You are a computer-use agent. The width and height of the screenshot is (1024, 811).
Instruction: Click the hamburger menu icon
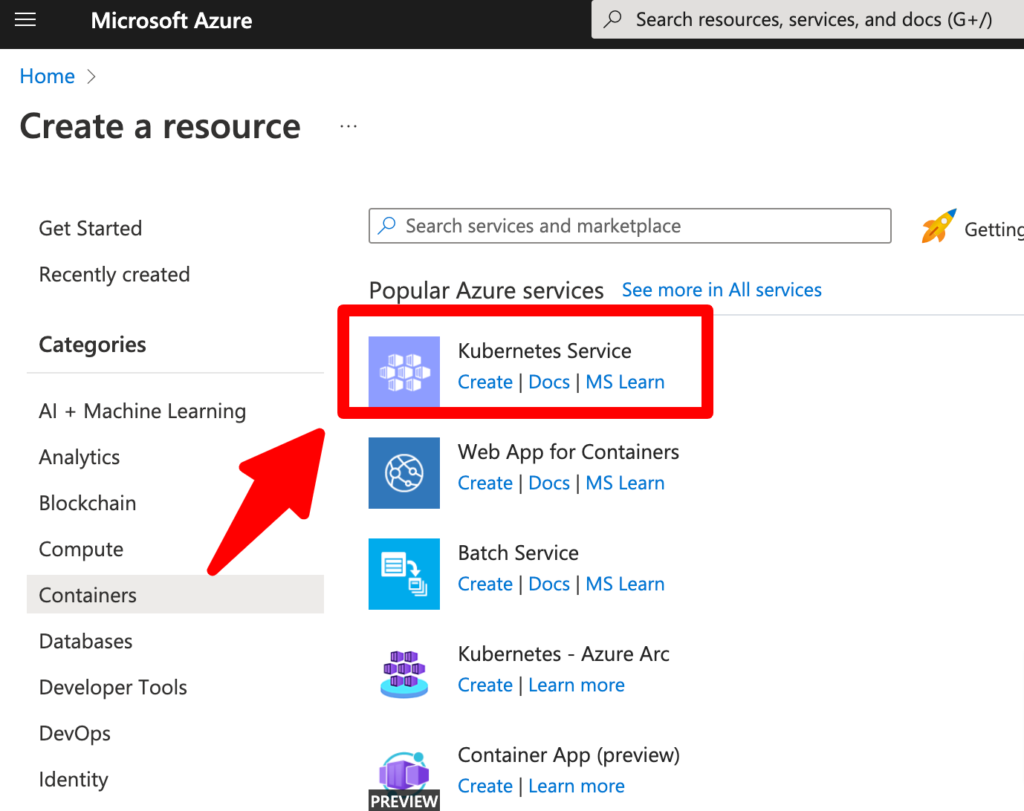[25, 19]
